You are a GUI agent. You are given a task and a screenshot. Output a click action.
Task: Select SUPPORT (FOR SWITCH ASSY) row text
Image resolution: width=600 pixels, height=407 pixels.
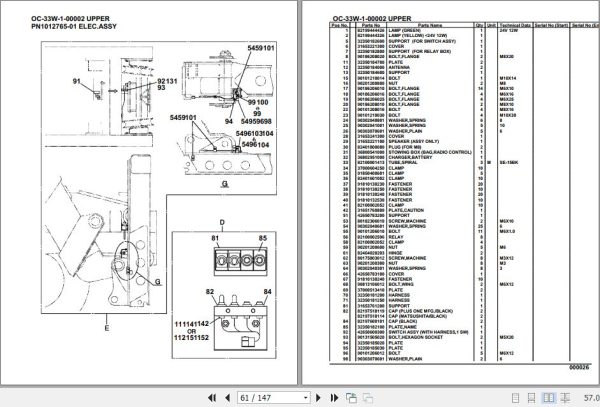tap(422, 41)
